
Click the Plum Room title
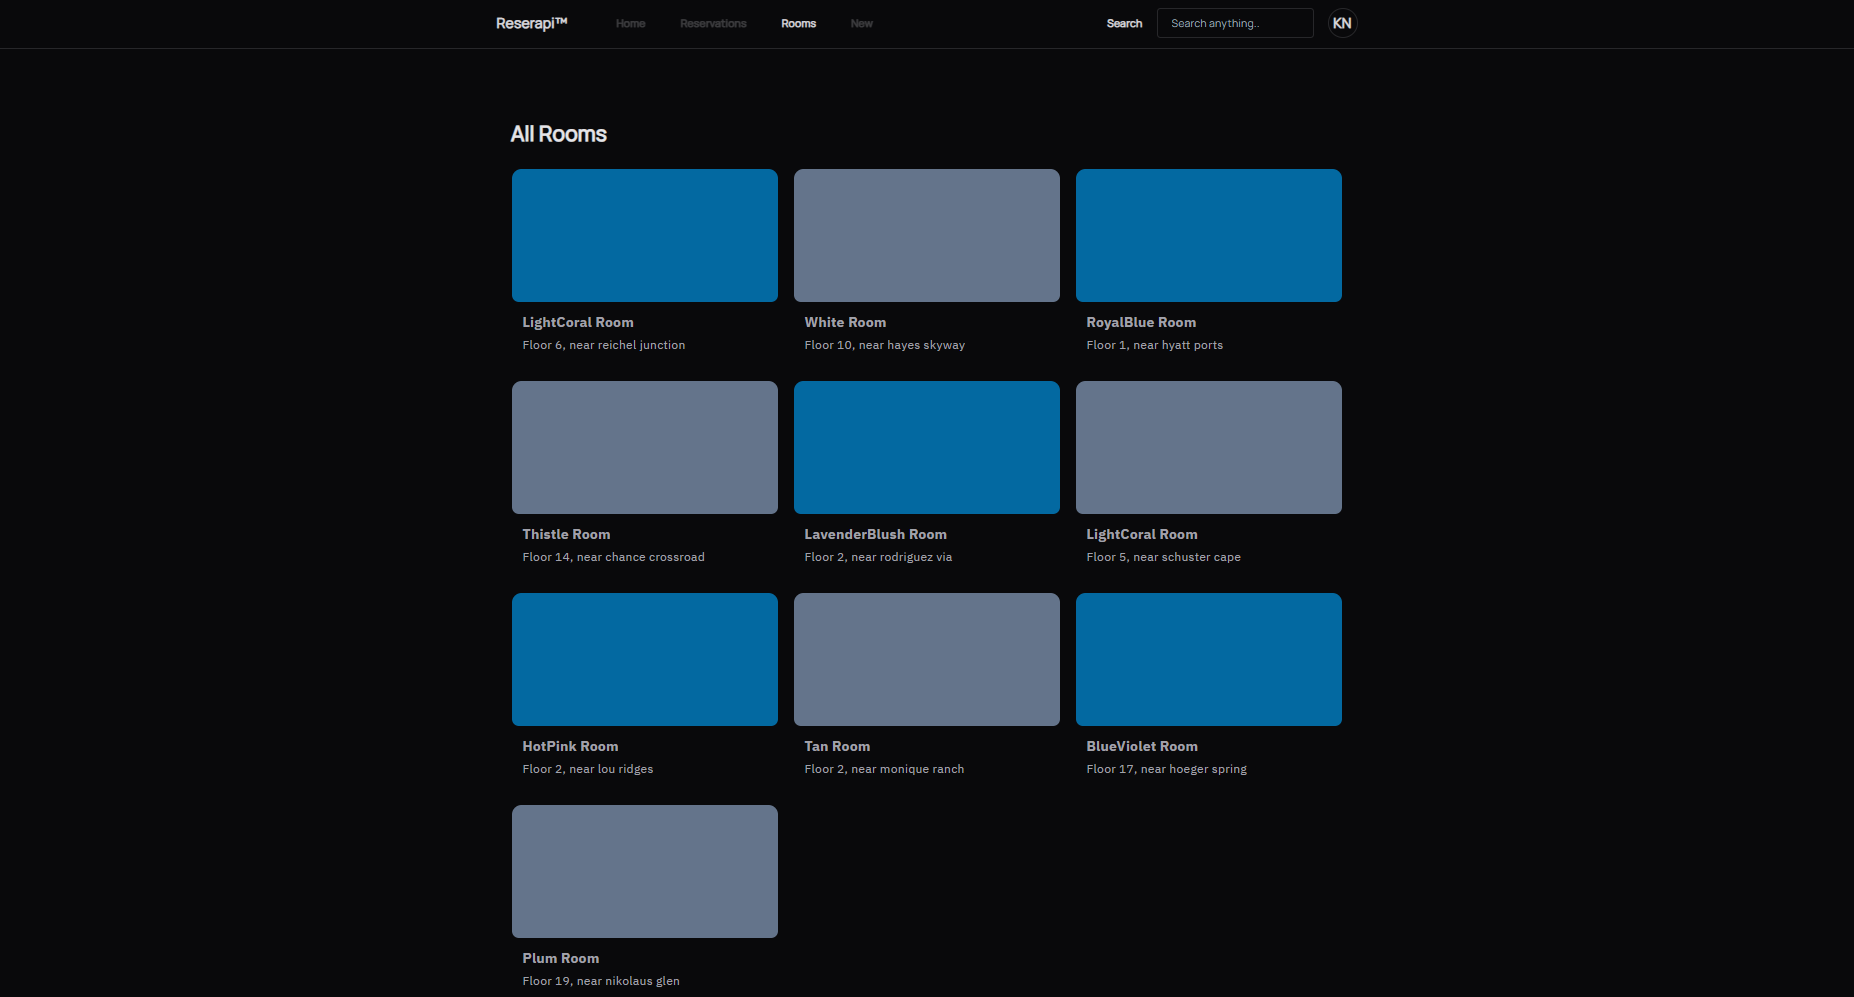tap(561, 958)
